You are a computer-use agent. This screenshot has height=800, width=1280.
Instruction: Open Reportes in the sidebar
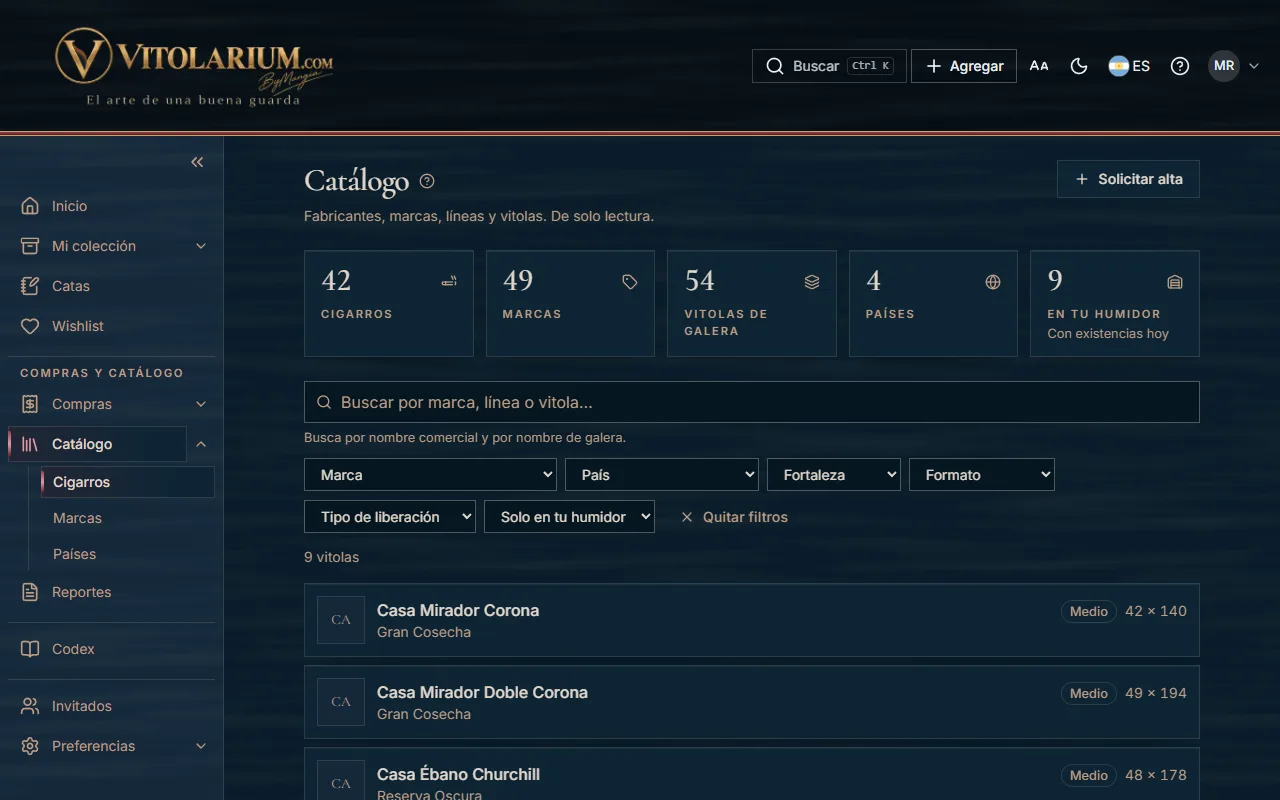[112, 592]
